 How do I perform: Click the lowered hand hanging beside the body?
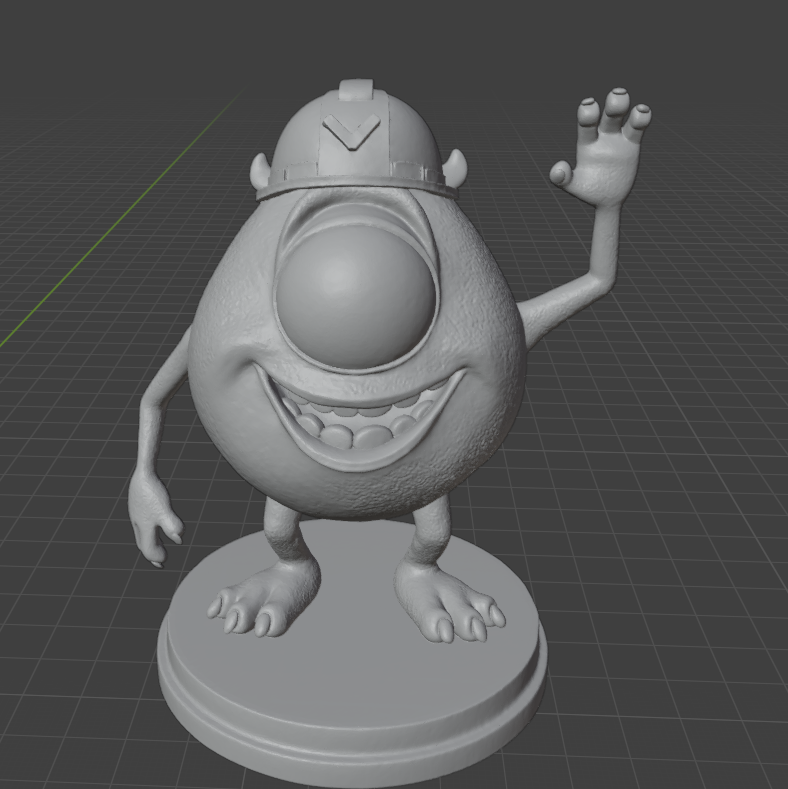[x=154, y=518]
